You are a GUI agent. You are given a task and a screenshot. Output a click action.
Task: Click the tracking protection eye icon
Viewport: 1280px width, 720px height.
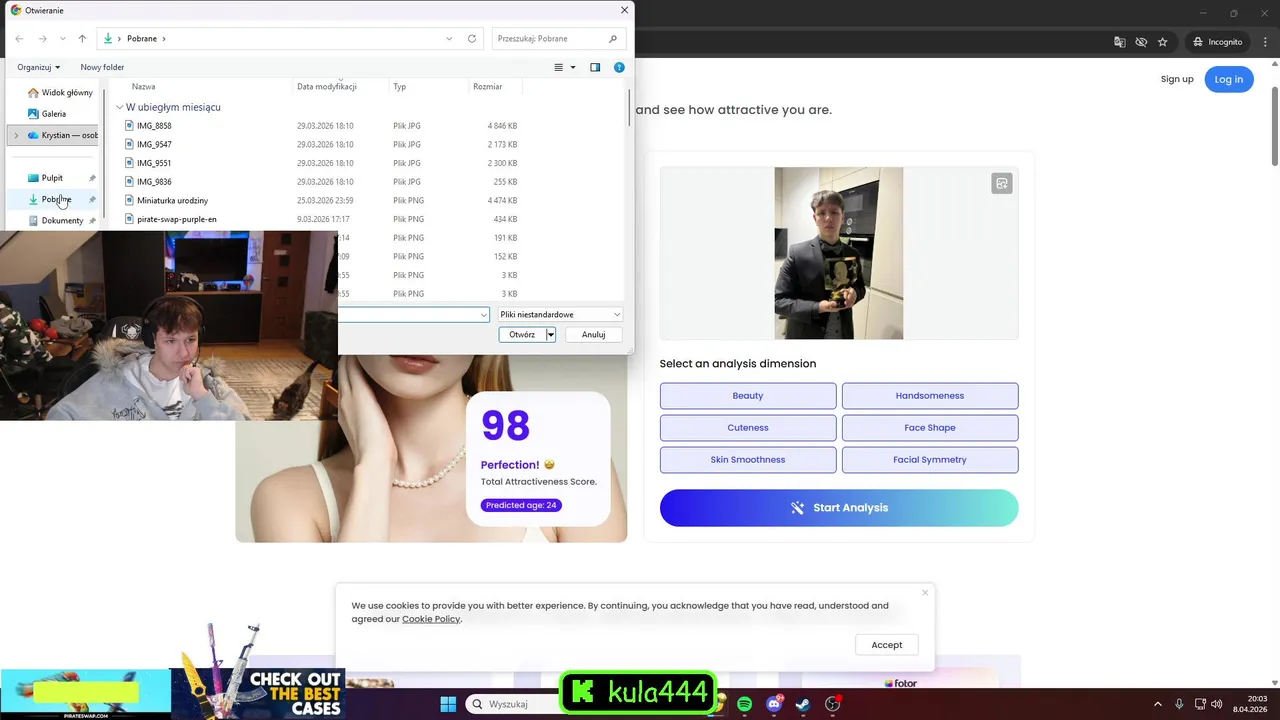tap(1141, 42)
